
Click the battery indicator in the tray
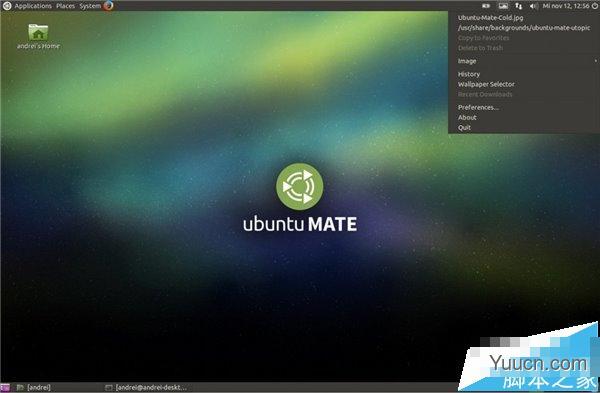tap(486, 6)
